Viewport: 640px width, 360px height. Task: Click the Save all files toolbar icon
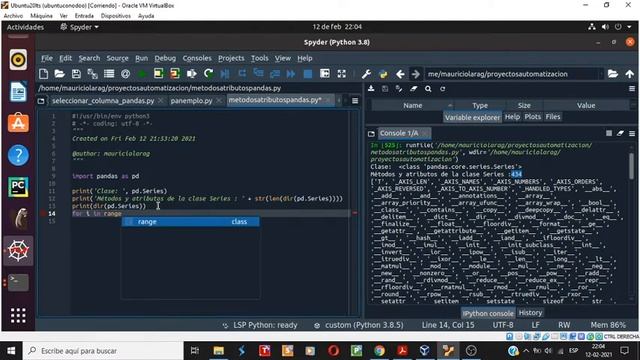93,74
